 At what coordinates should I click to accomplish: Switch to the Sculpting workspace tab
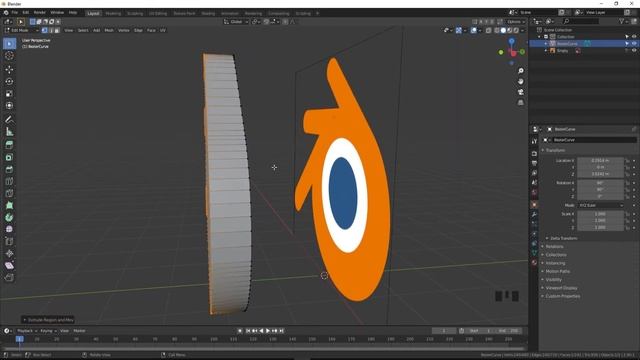(135, 13)
